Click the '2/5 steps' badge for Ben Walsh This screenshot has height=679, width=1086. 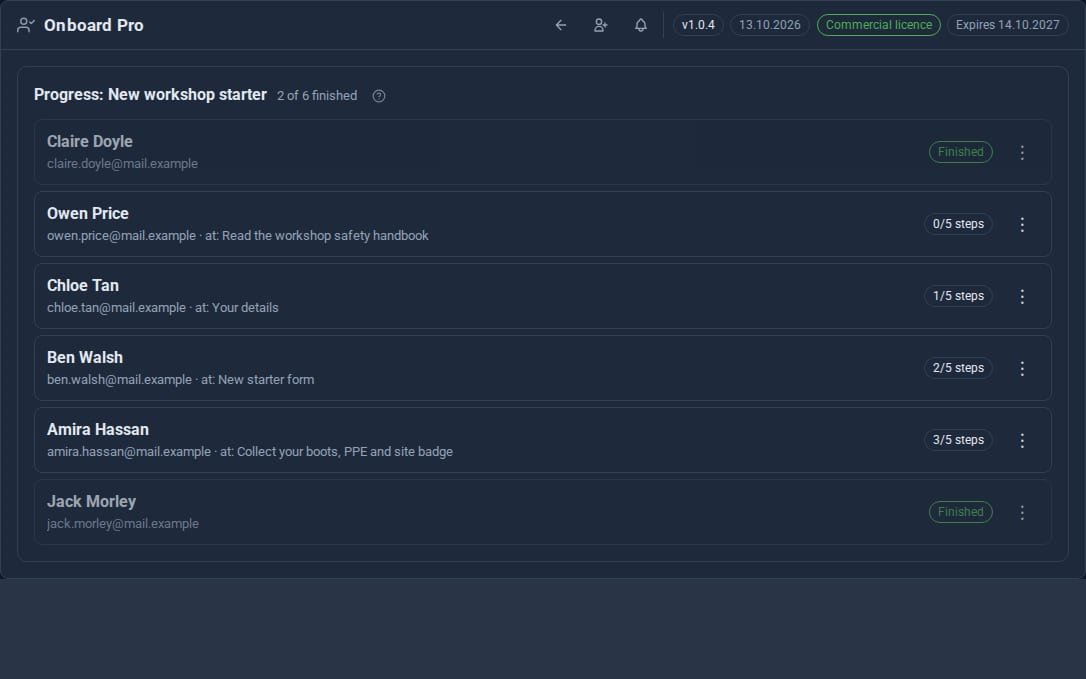(x=959, y=368)
